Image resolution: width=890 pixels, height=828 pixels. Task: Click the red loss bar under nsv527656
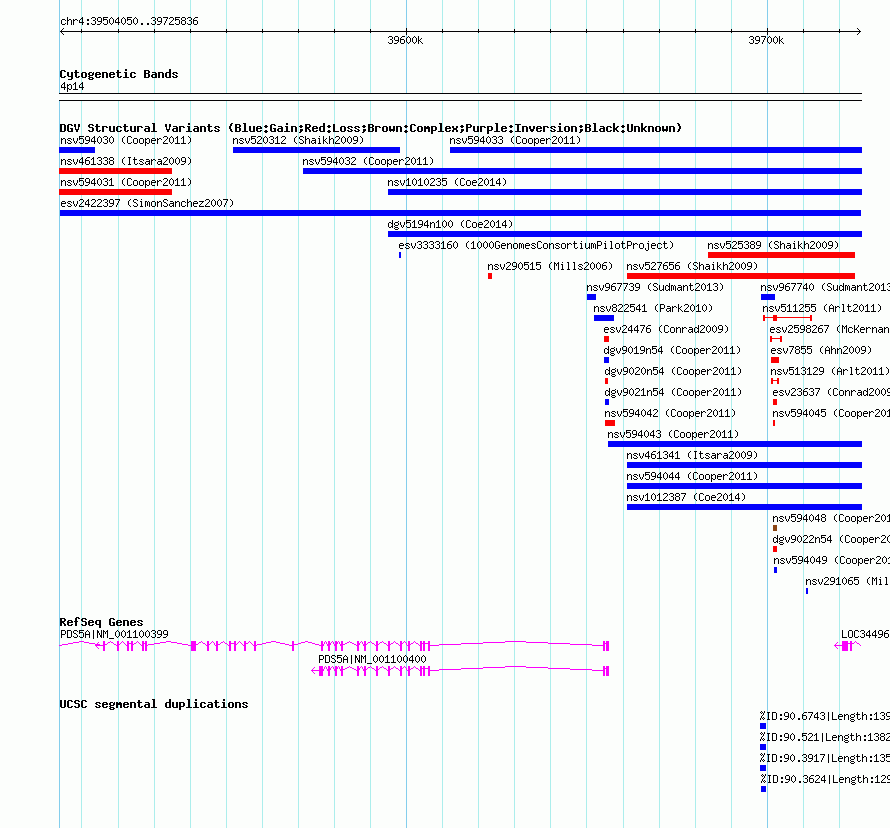(741, 276)
